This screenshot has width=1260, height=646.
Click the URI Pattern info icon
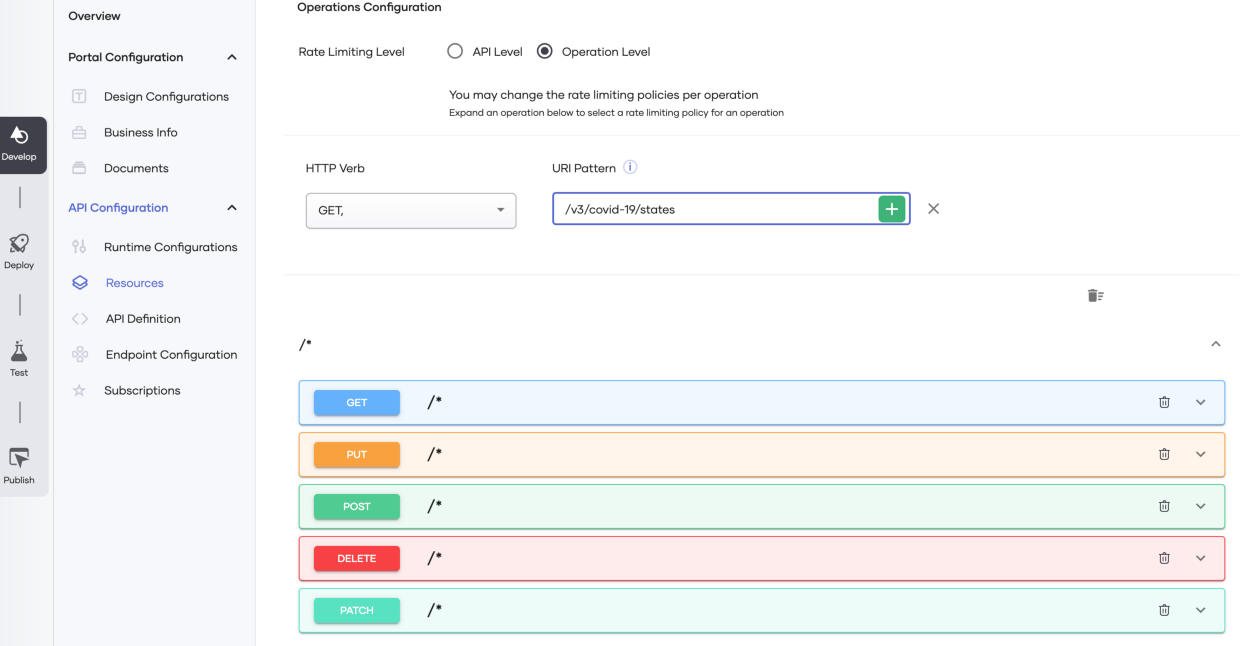tap(630, 167)
